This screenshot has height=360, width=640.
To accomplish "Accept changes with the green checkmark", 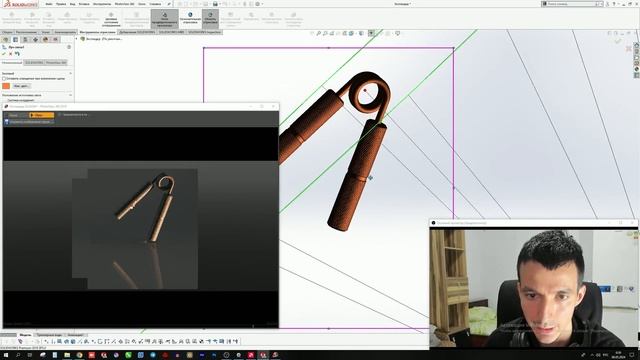I will (4, 54).
